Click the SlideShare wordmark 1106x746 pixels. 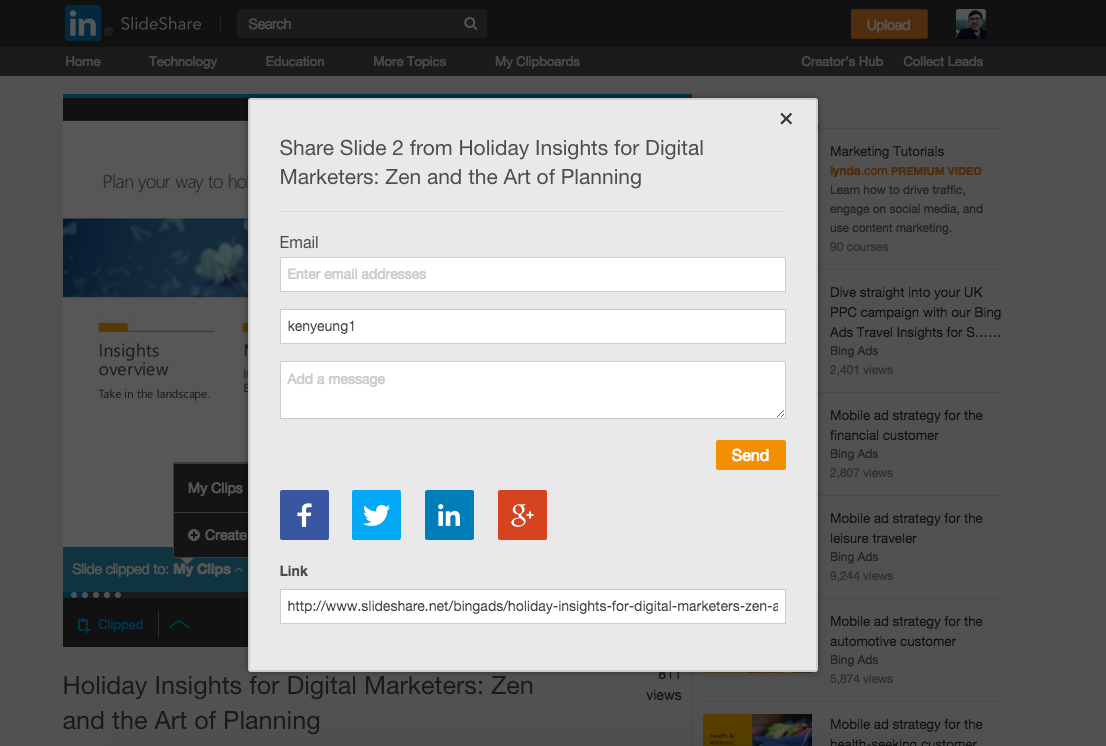point(161,24)
